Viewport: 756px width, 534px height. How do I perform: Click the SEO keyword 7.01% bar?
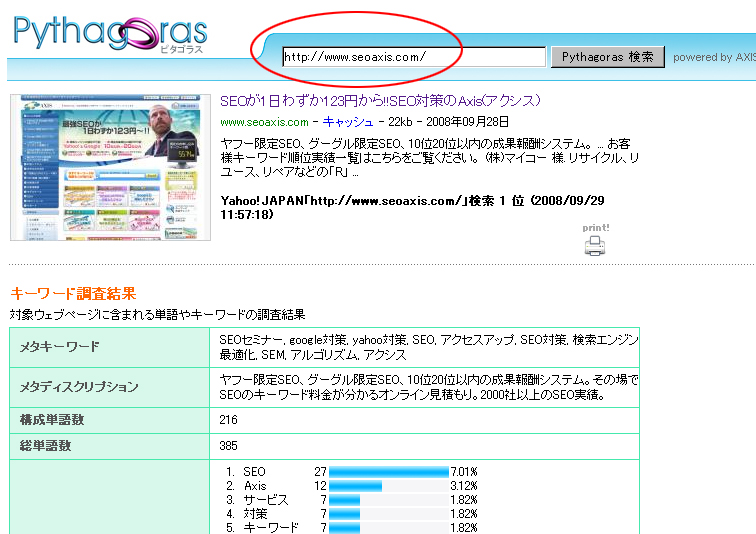[388, 471]
